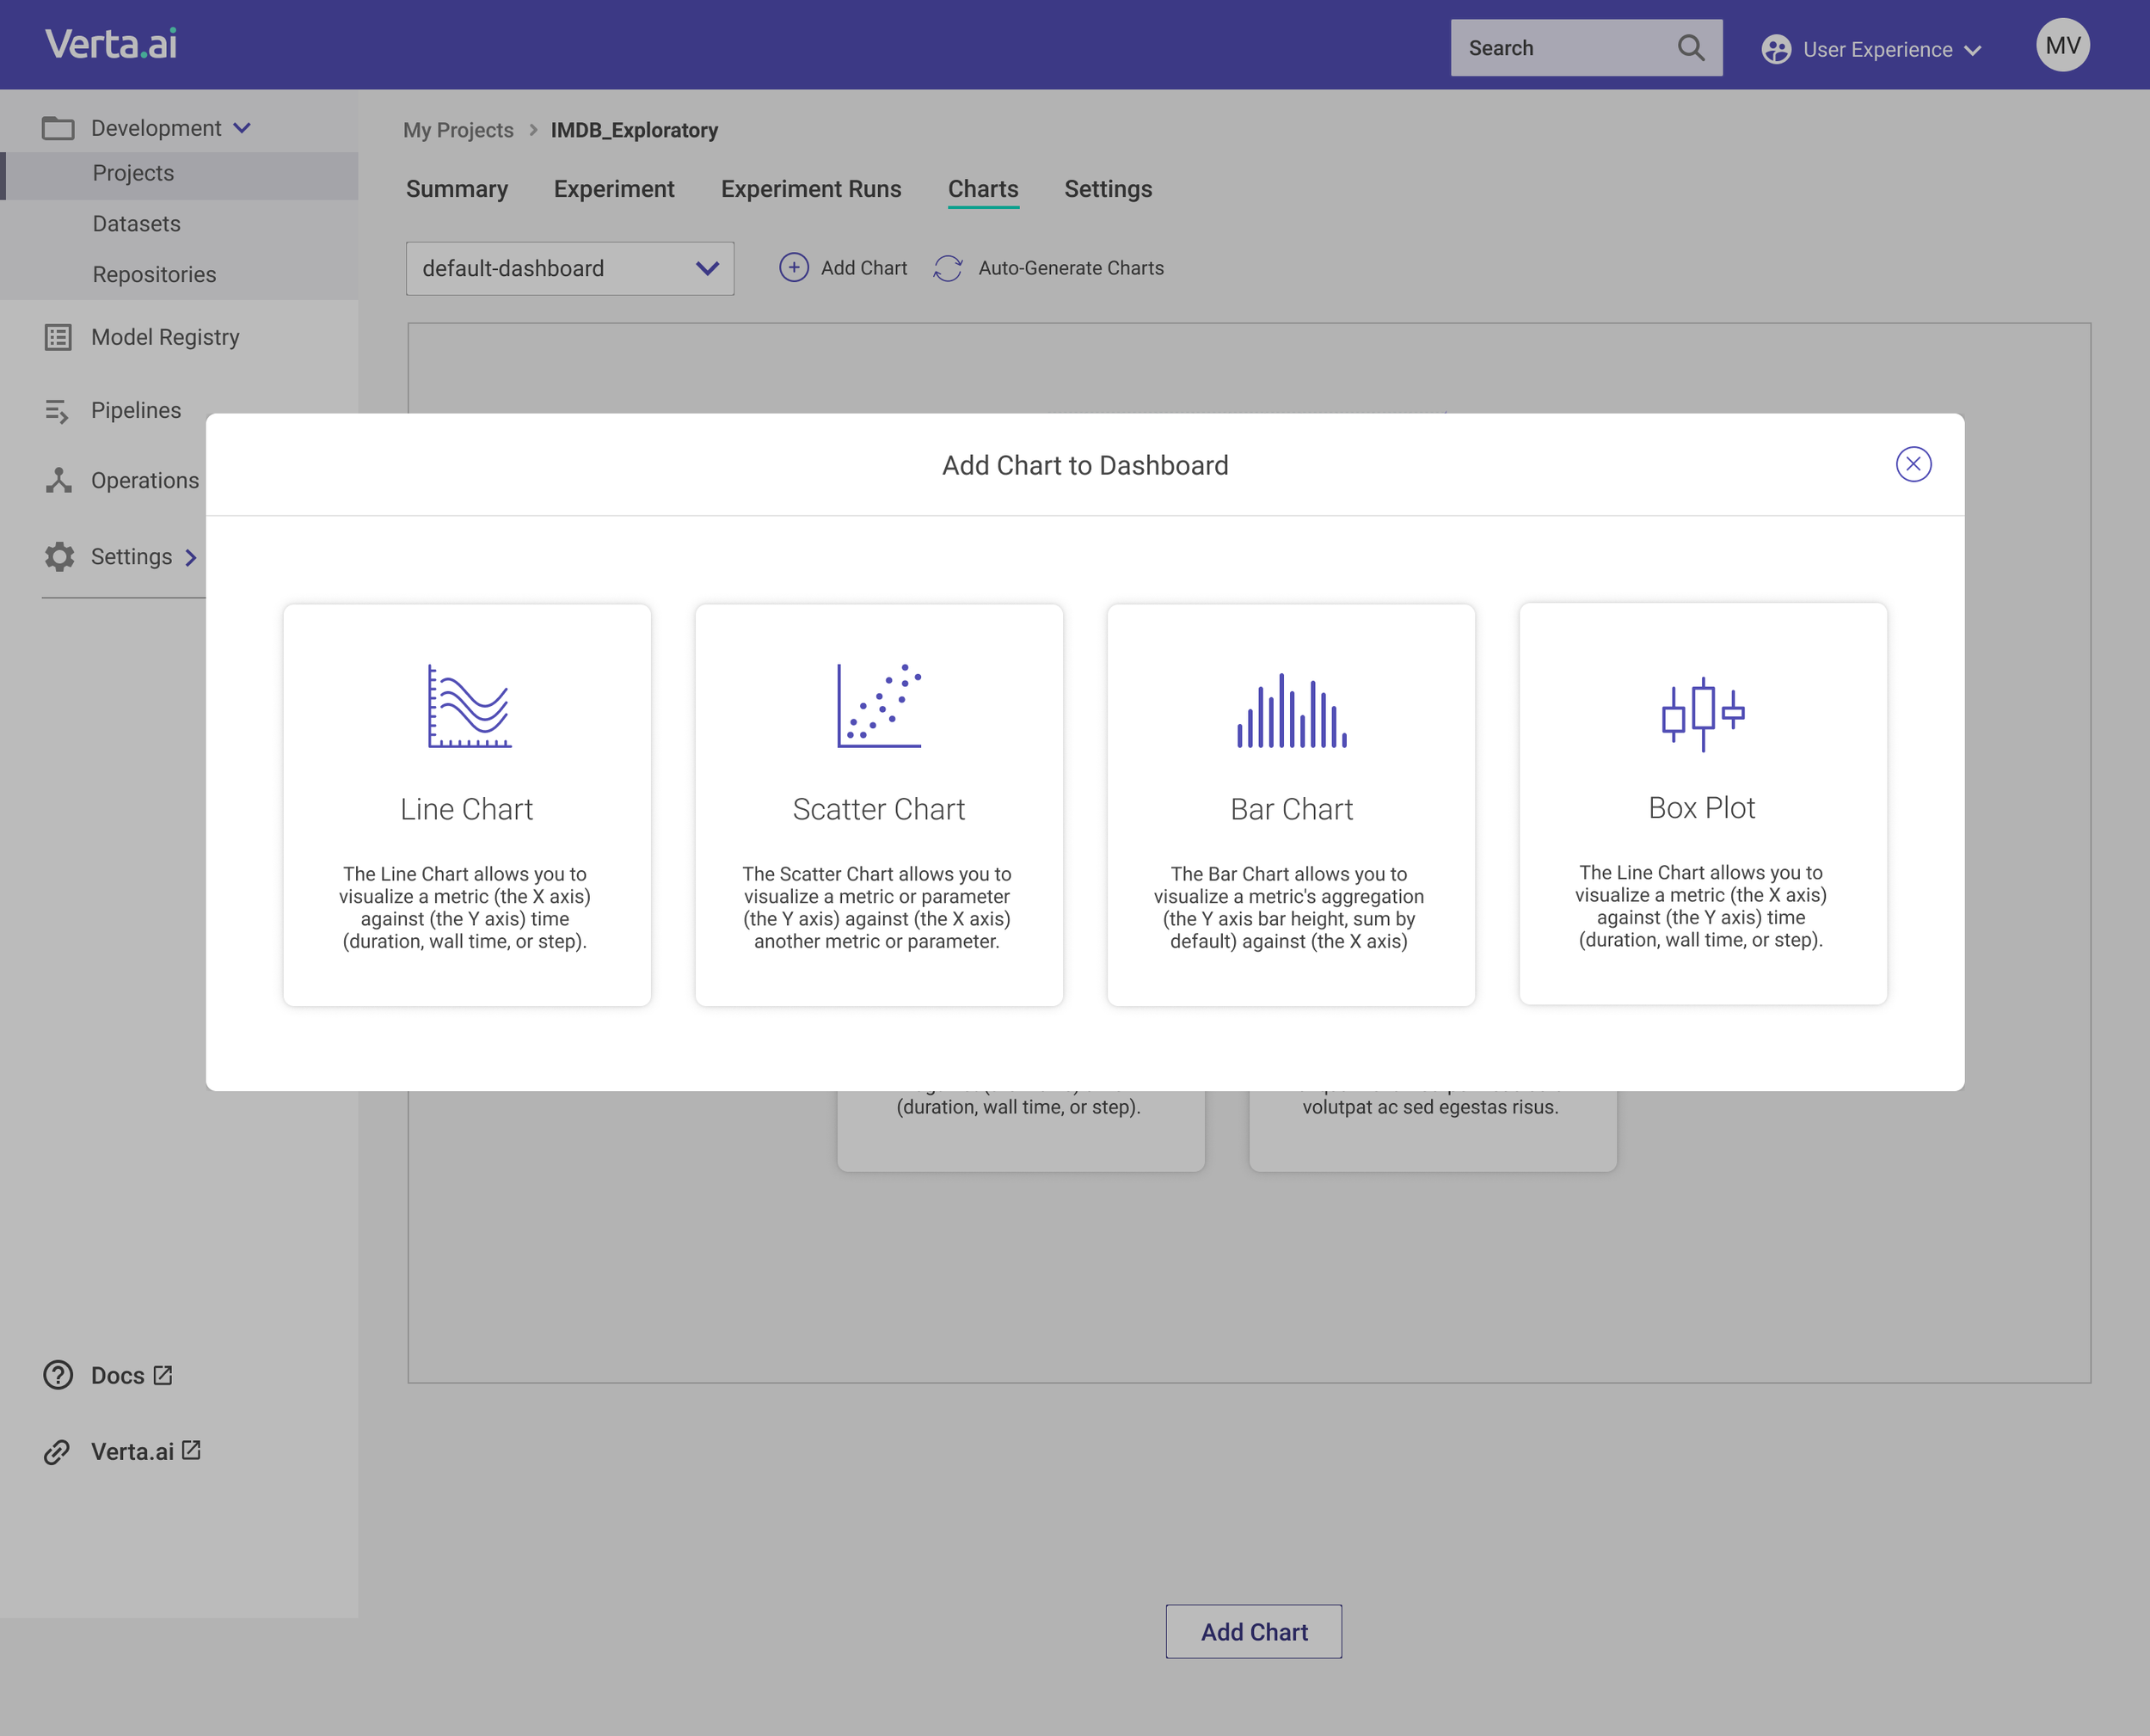Choose the Box Plot card title

point(1702,808)
